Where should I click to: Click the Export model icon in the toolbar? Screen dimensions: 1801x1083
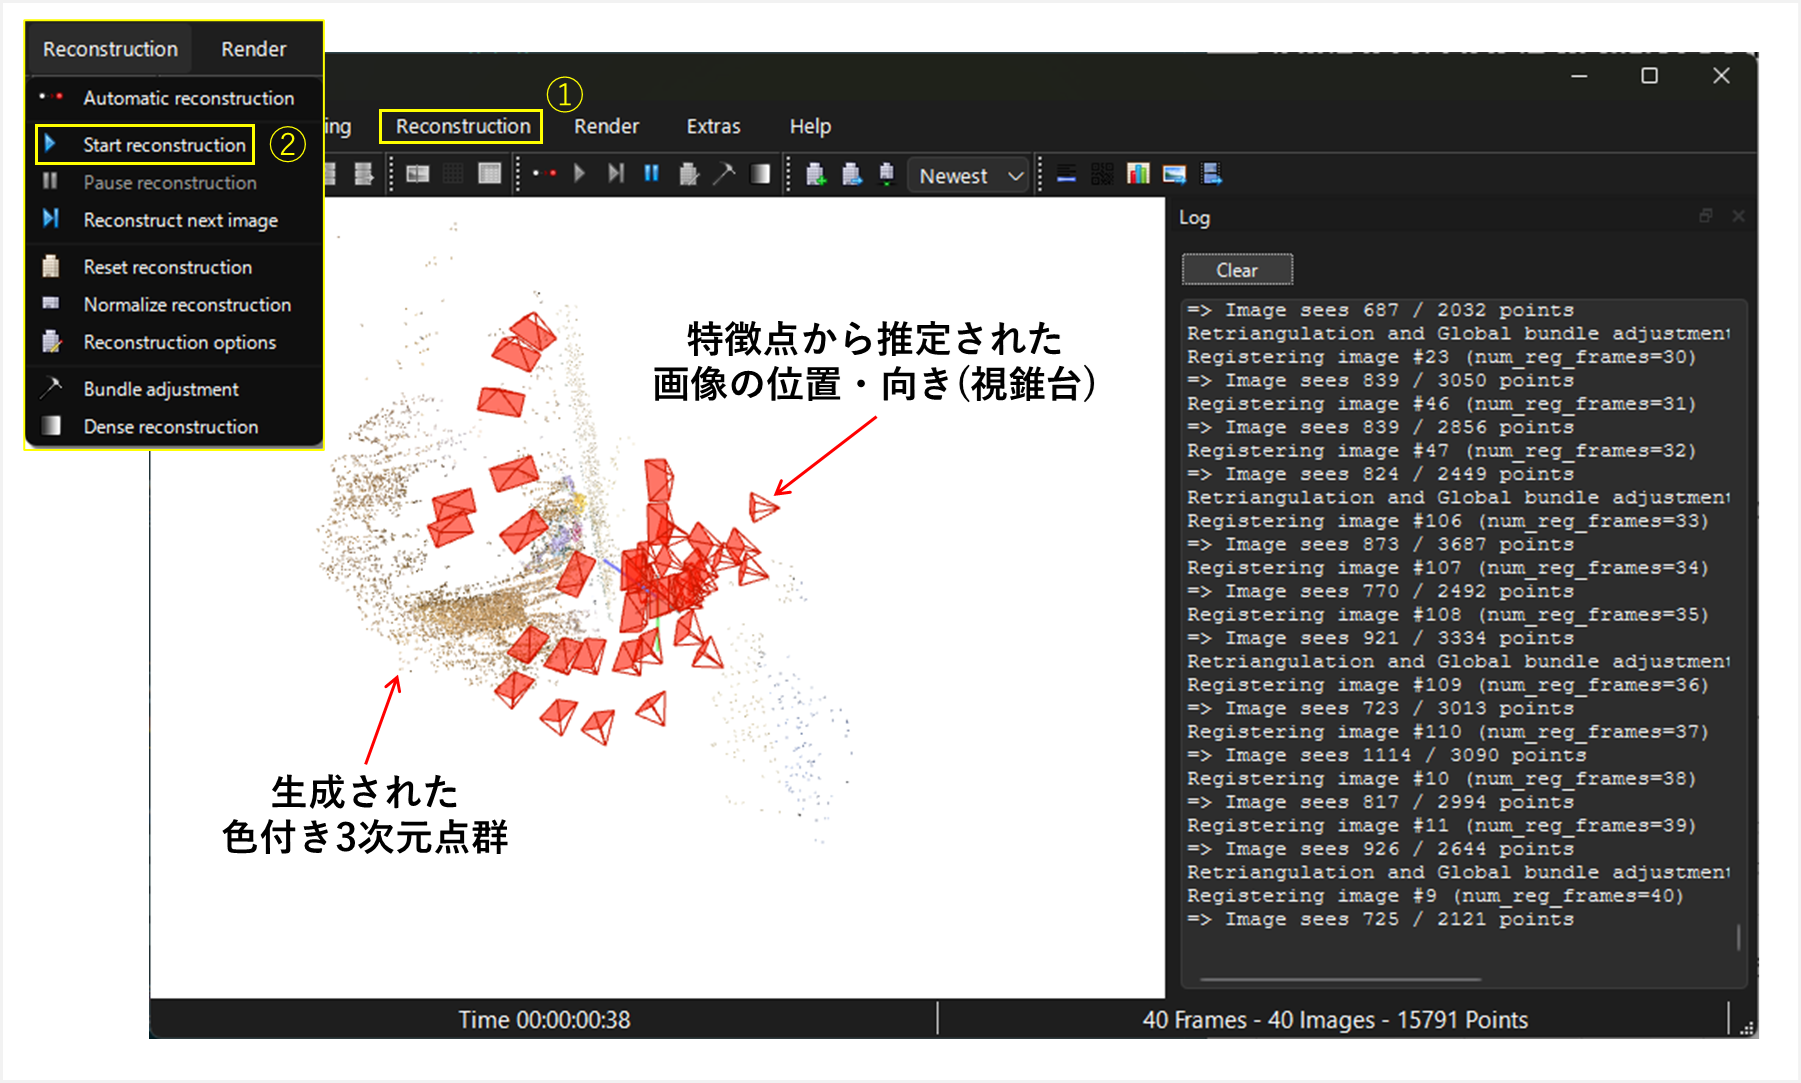point(851,175)
